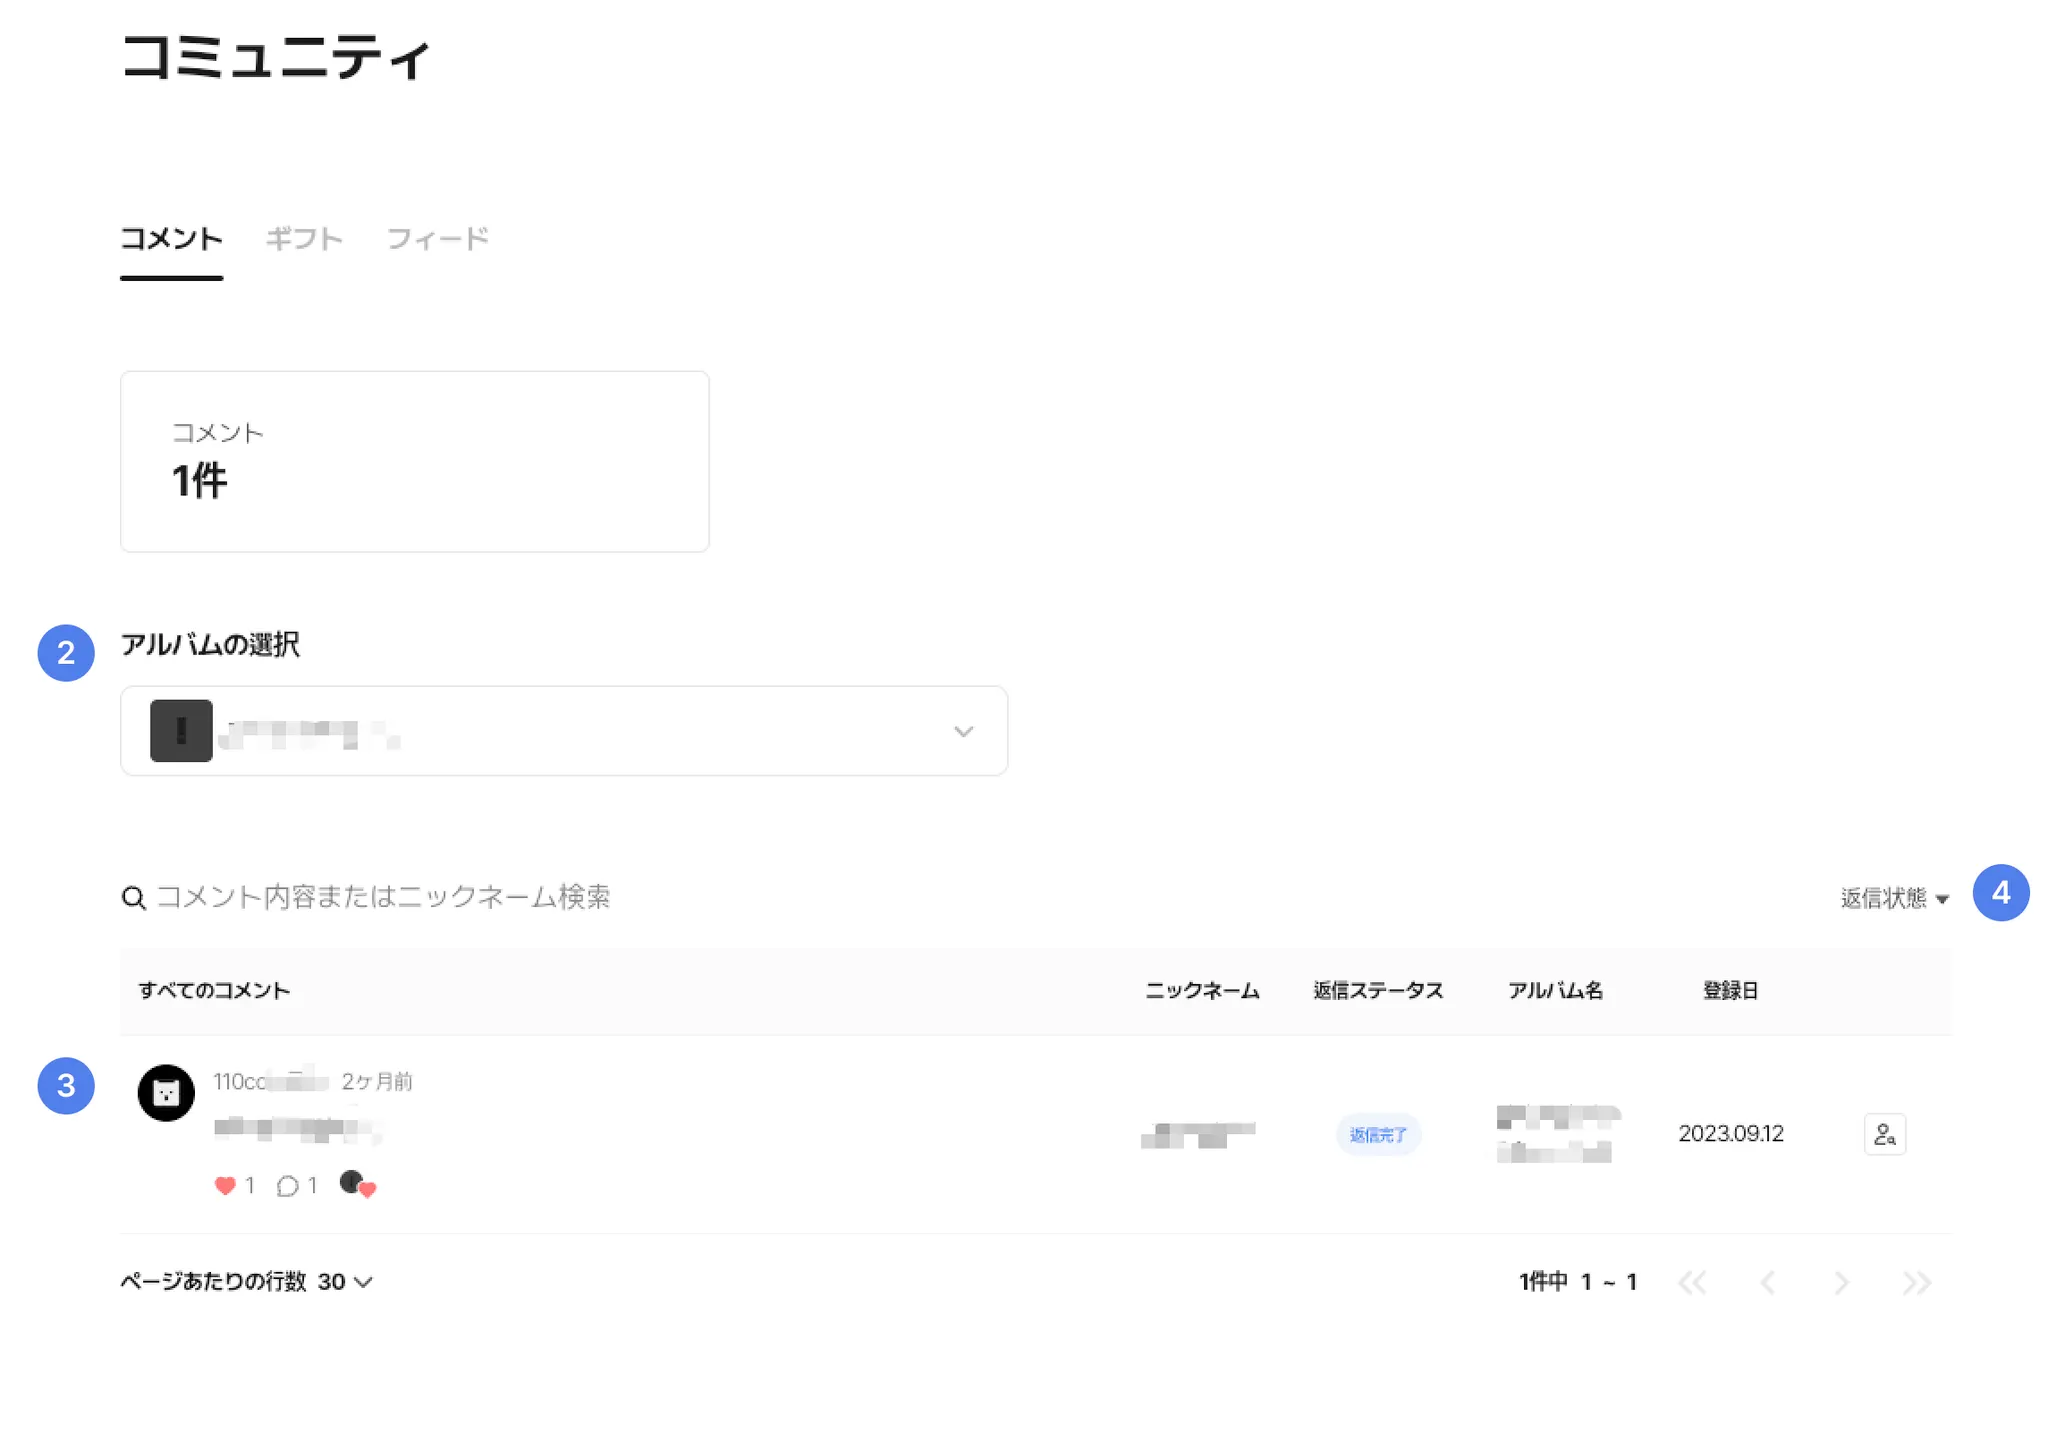The height and width of the screenshot is (1451, 2048).
Task: Click the red heart like icon
Action: point(225,1186)
